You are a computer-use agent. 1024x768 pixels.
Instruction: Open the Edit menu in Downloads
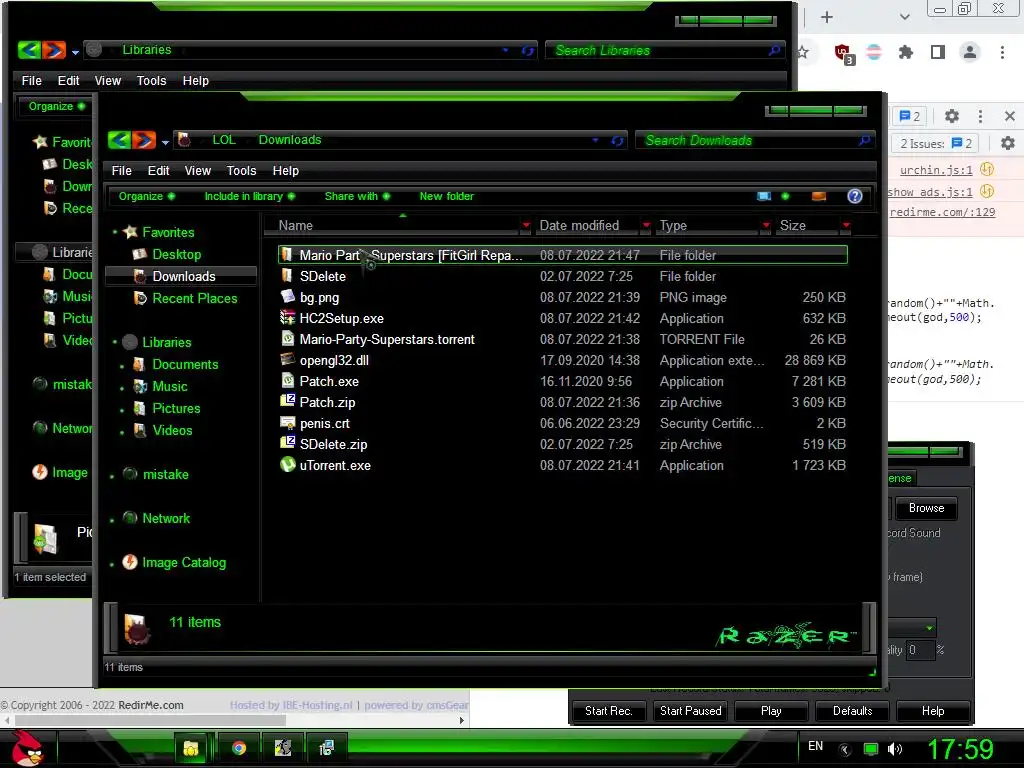(x=158, y=170)
